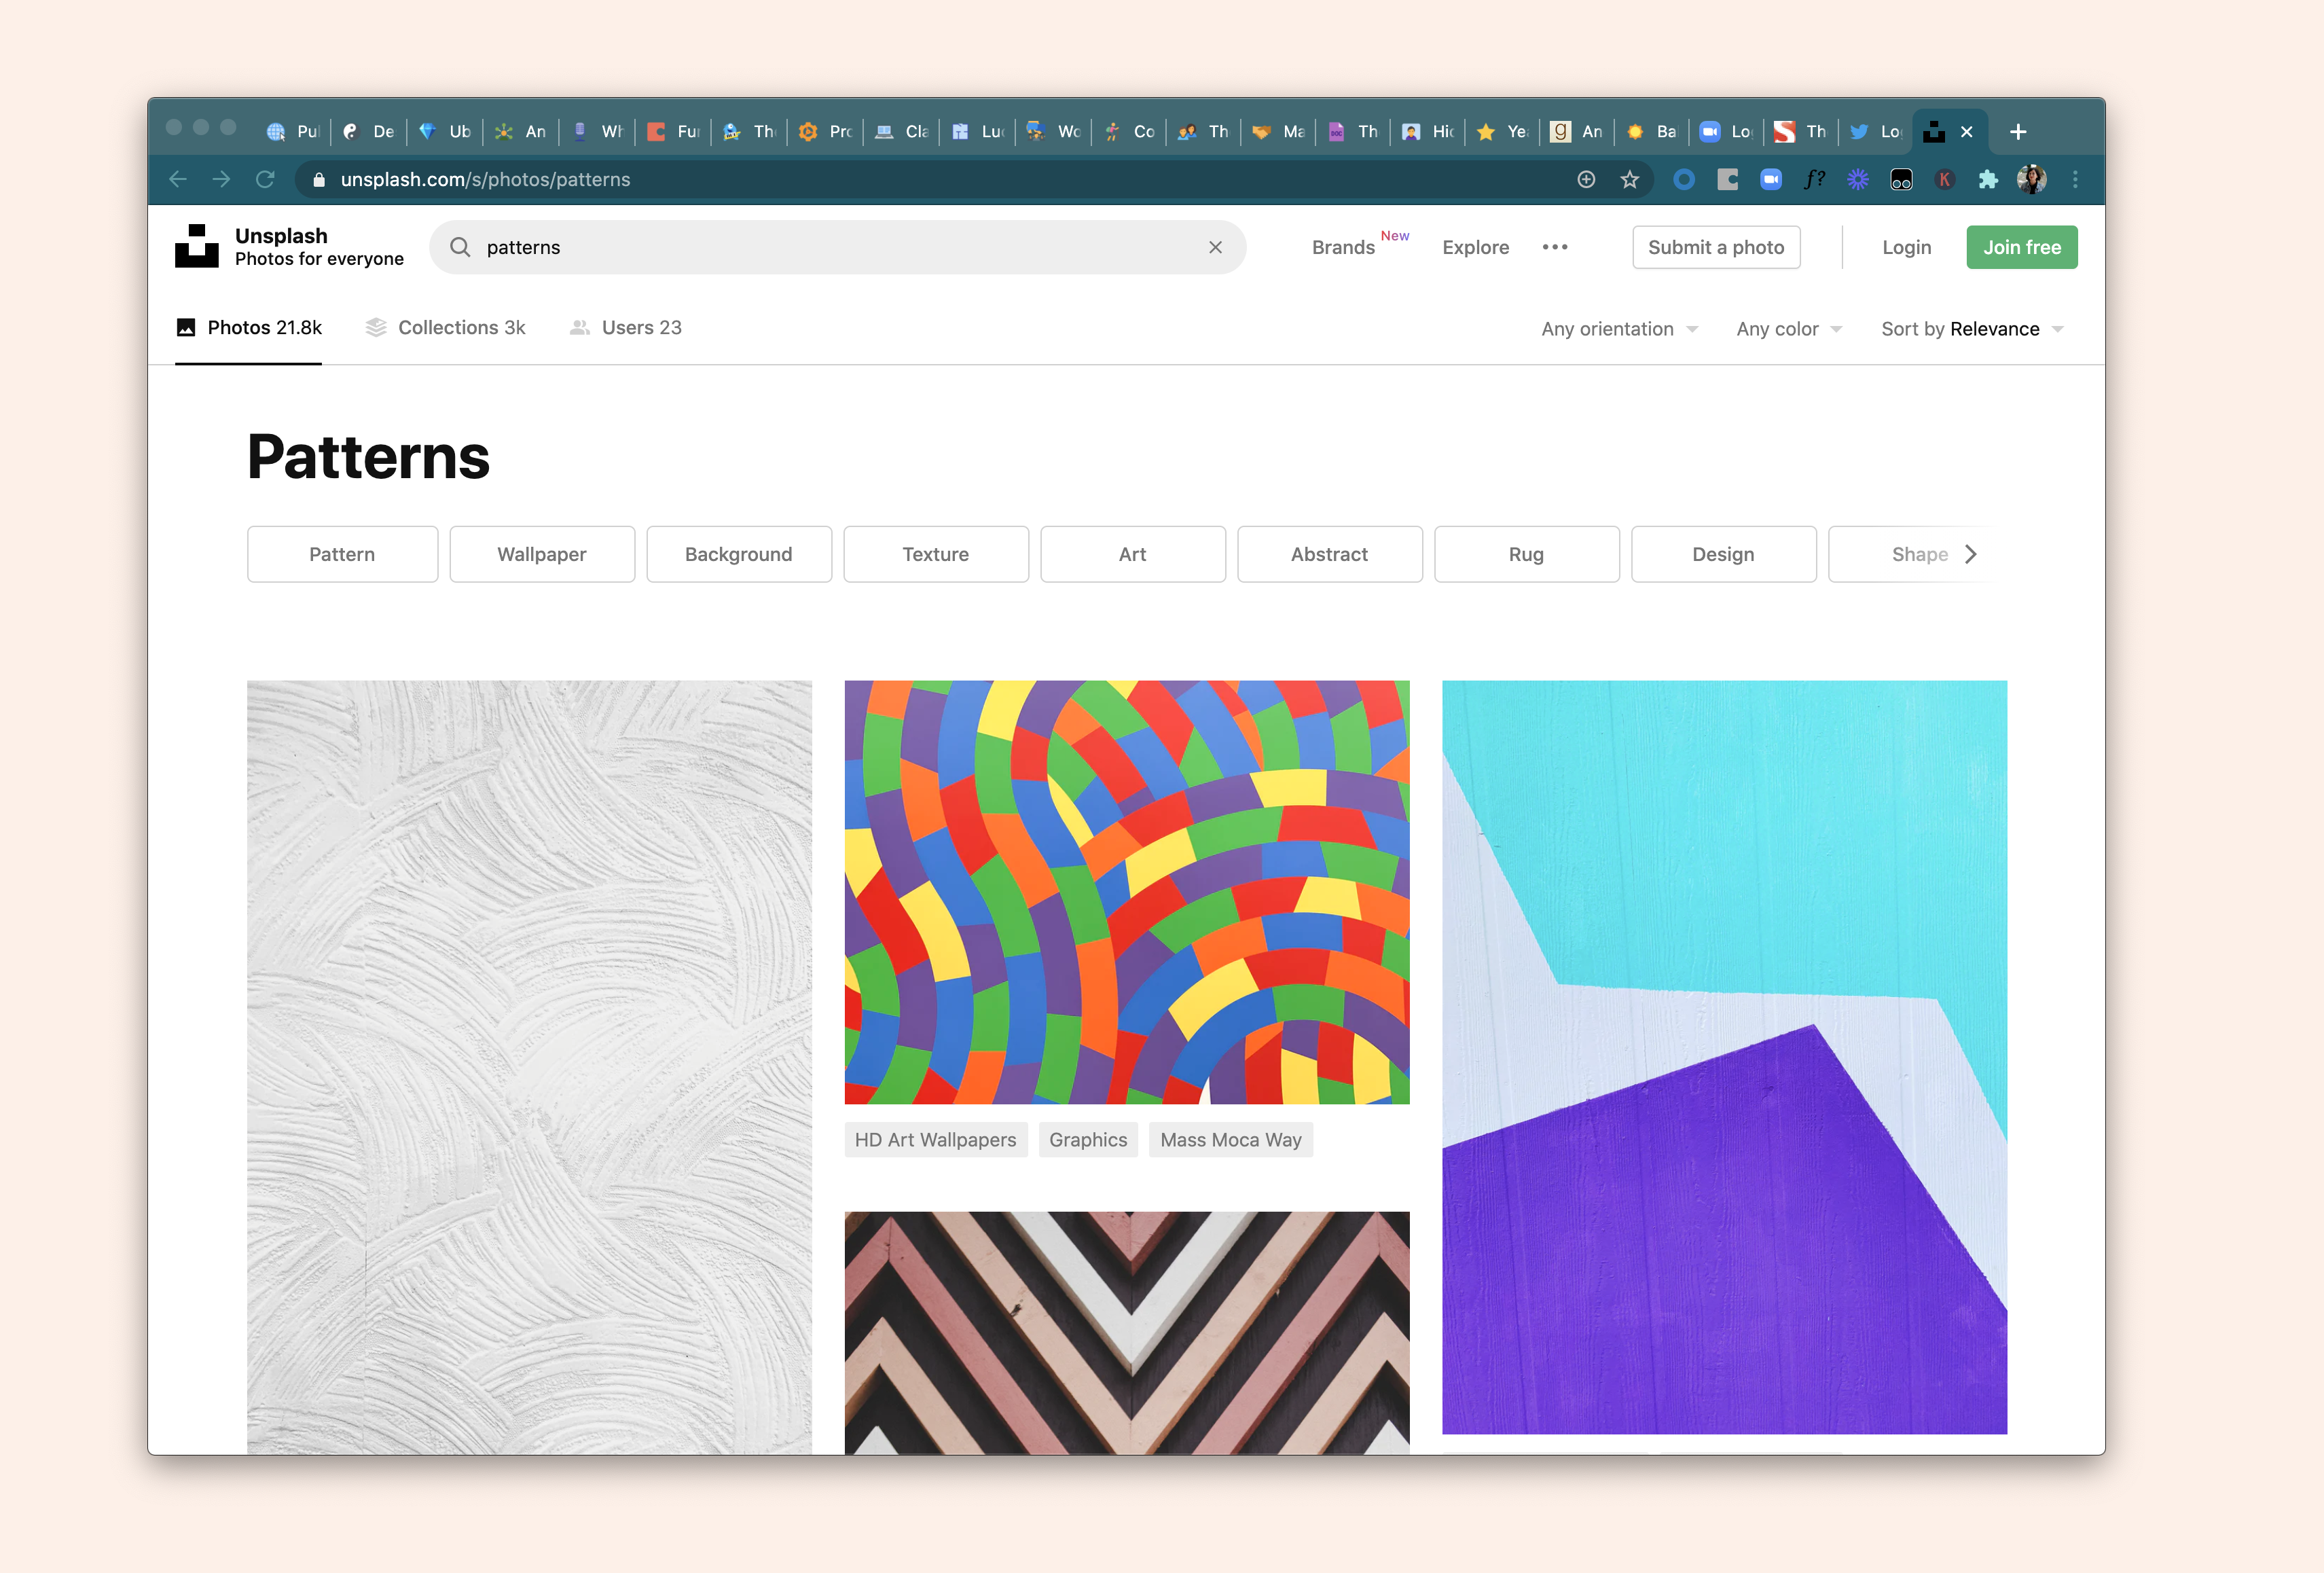Open more options three-dot menu on Unsplash

pyautogui.click(x=1554, y=247)
